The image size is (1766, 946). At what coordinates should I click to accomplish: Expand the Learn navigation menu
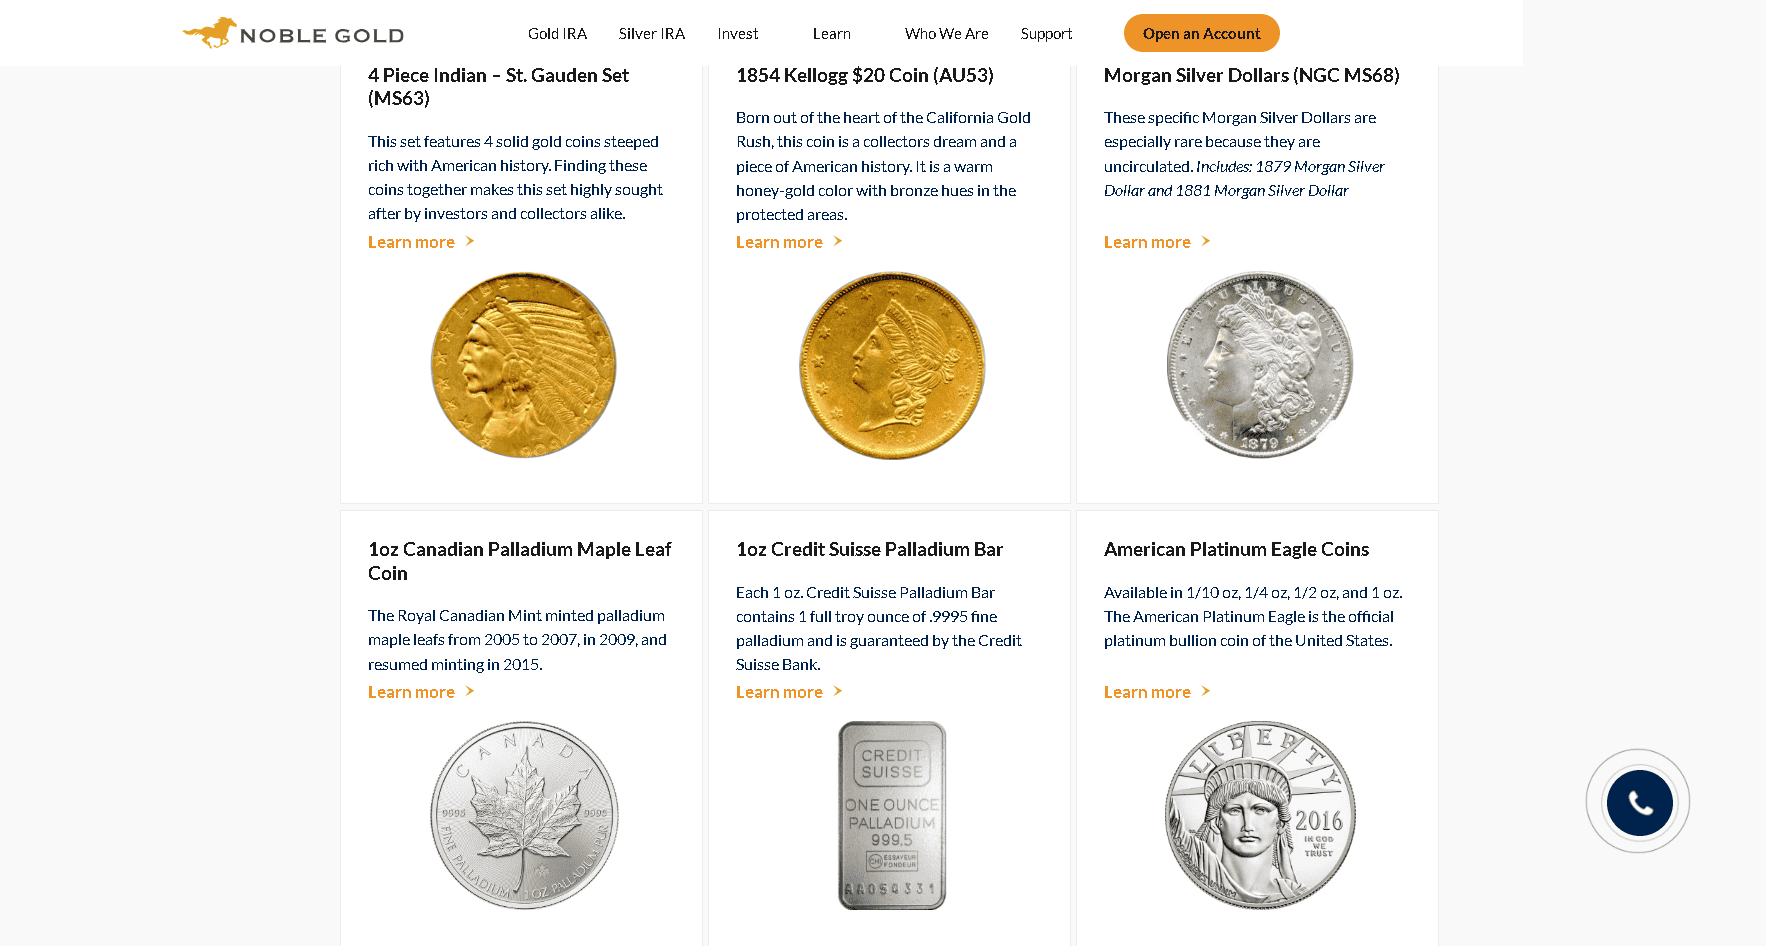pos(831,33)
